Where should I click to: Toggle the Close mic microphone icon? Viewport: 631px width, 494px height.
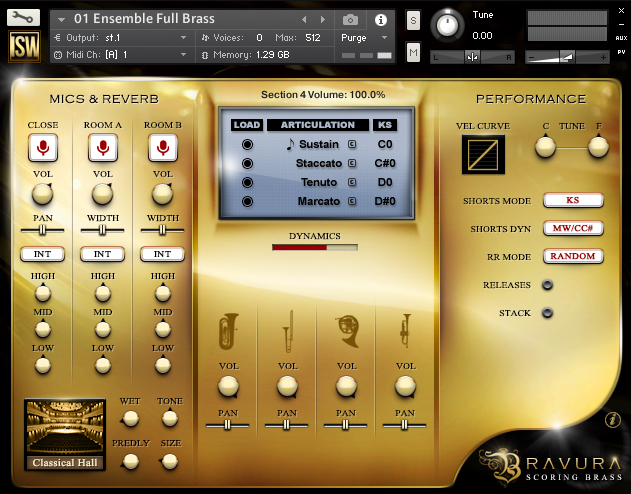point(42,149)
